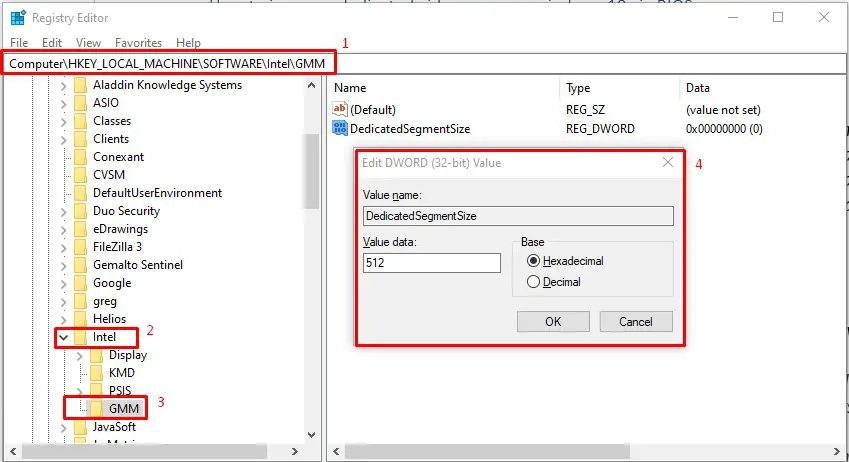Click the Value name field
The width and height of the screenshot is (849, 462).
518,216
